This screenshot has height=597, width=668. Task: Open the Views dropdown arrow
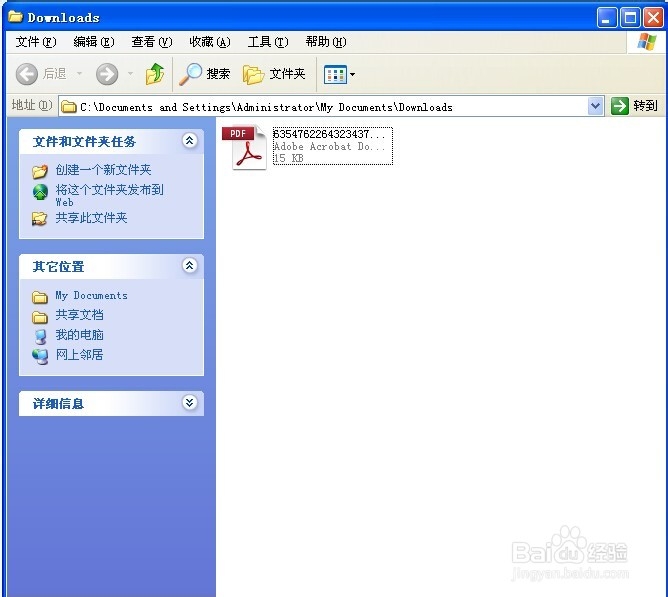coord(352,75)
